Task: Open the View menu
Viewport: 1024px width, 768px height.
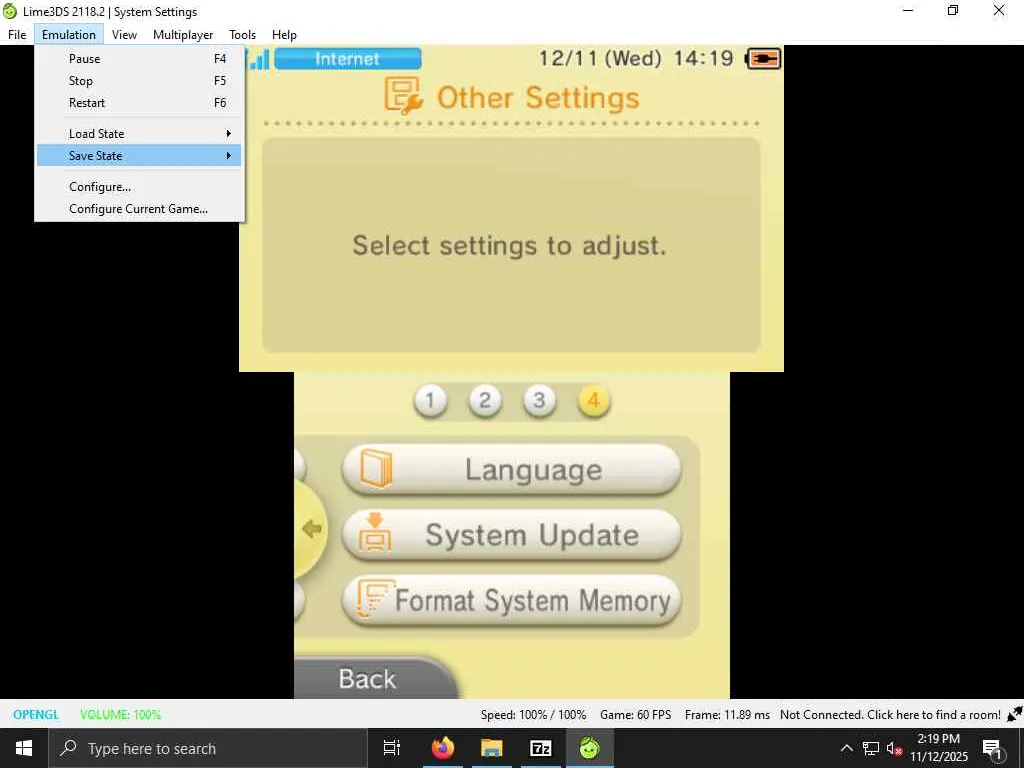Action: tap(124, 35)
